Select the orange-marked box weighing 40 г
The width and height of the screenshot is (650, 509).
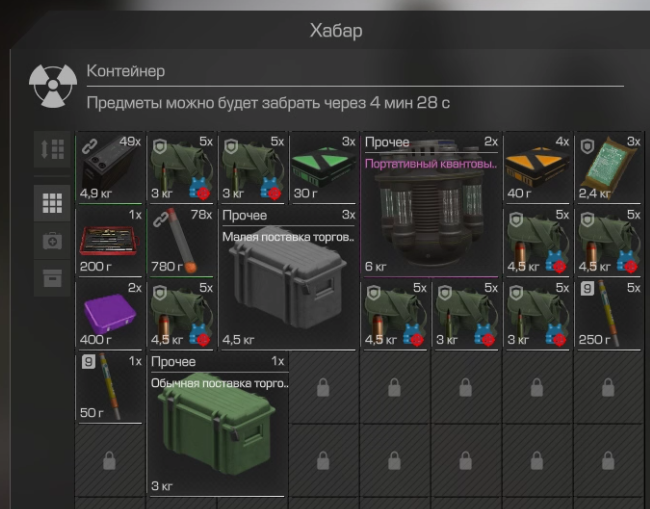(538, 168)
